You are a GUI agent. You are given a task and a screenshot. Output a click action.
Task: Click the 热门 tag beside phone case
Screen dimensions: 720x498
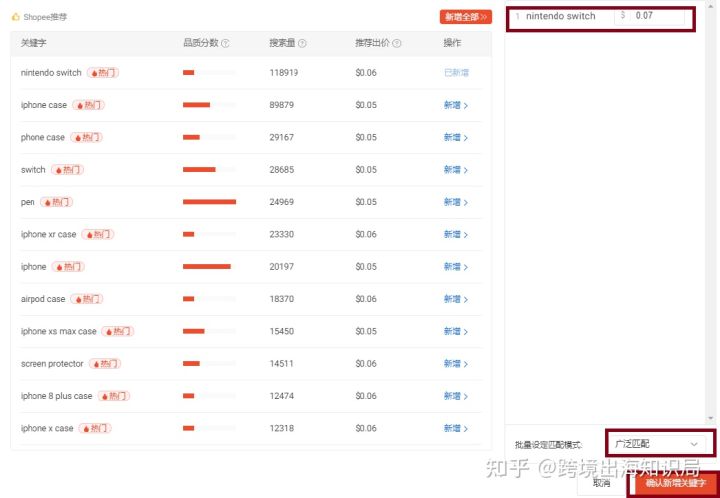coord(86,137)
